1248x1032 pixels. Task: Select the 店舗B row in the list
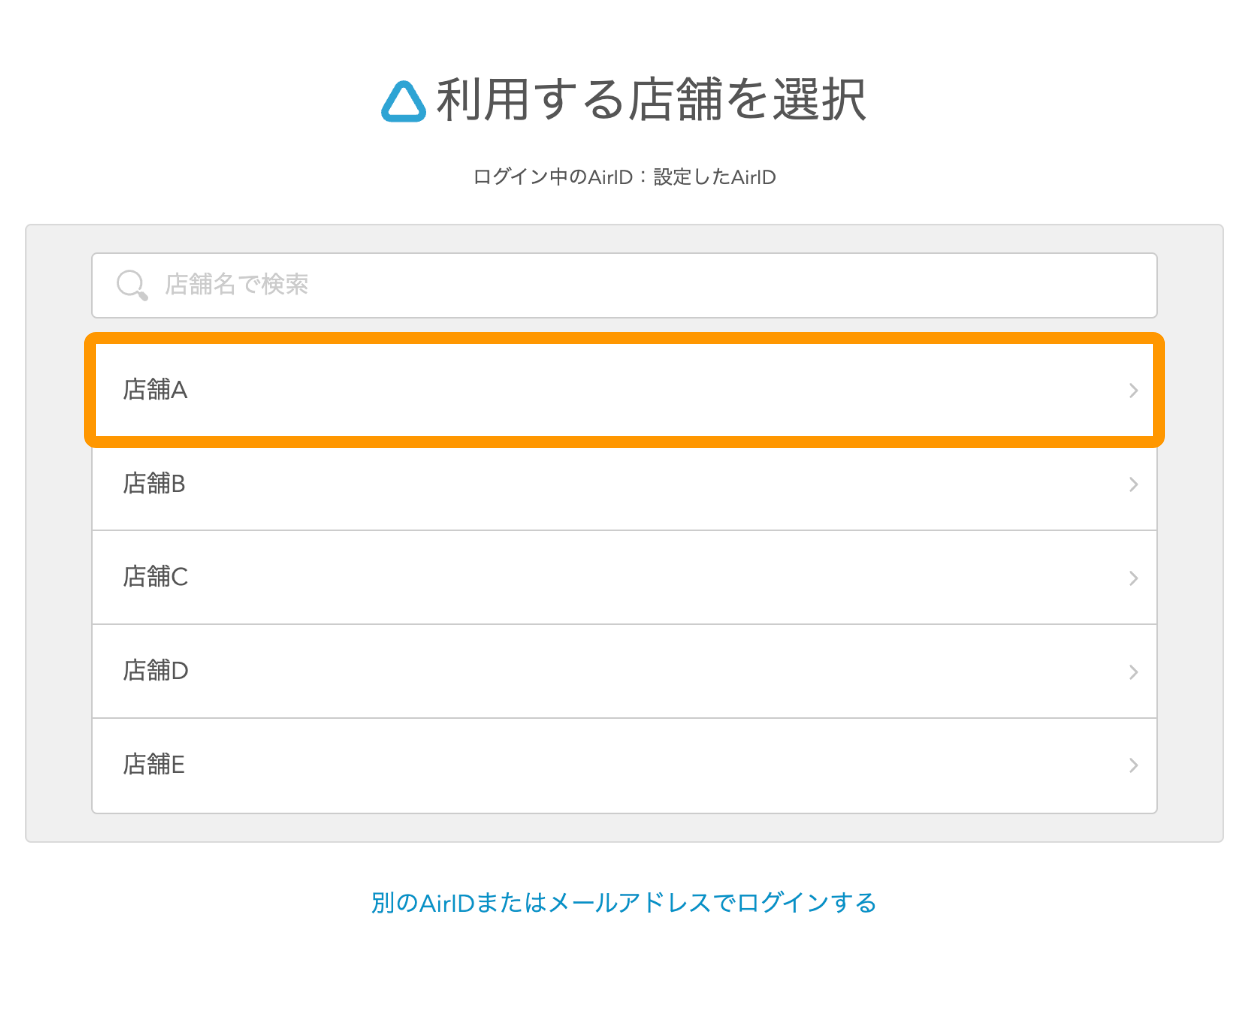tap(624, 484)
